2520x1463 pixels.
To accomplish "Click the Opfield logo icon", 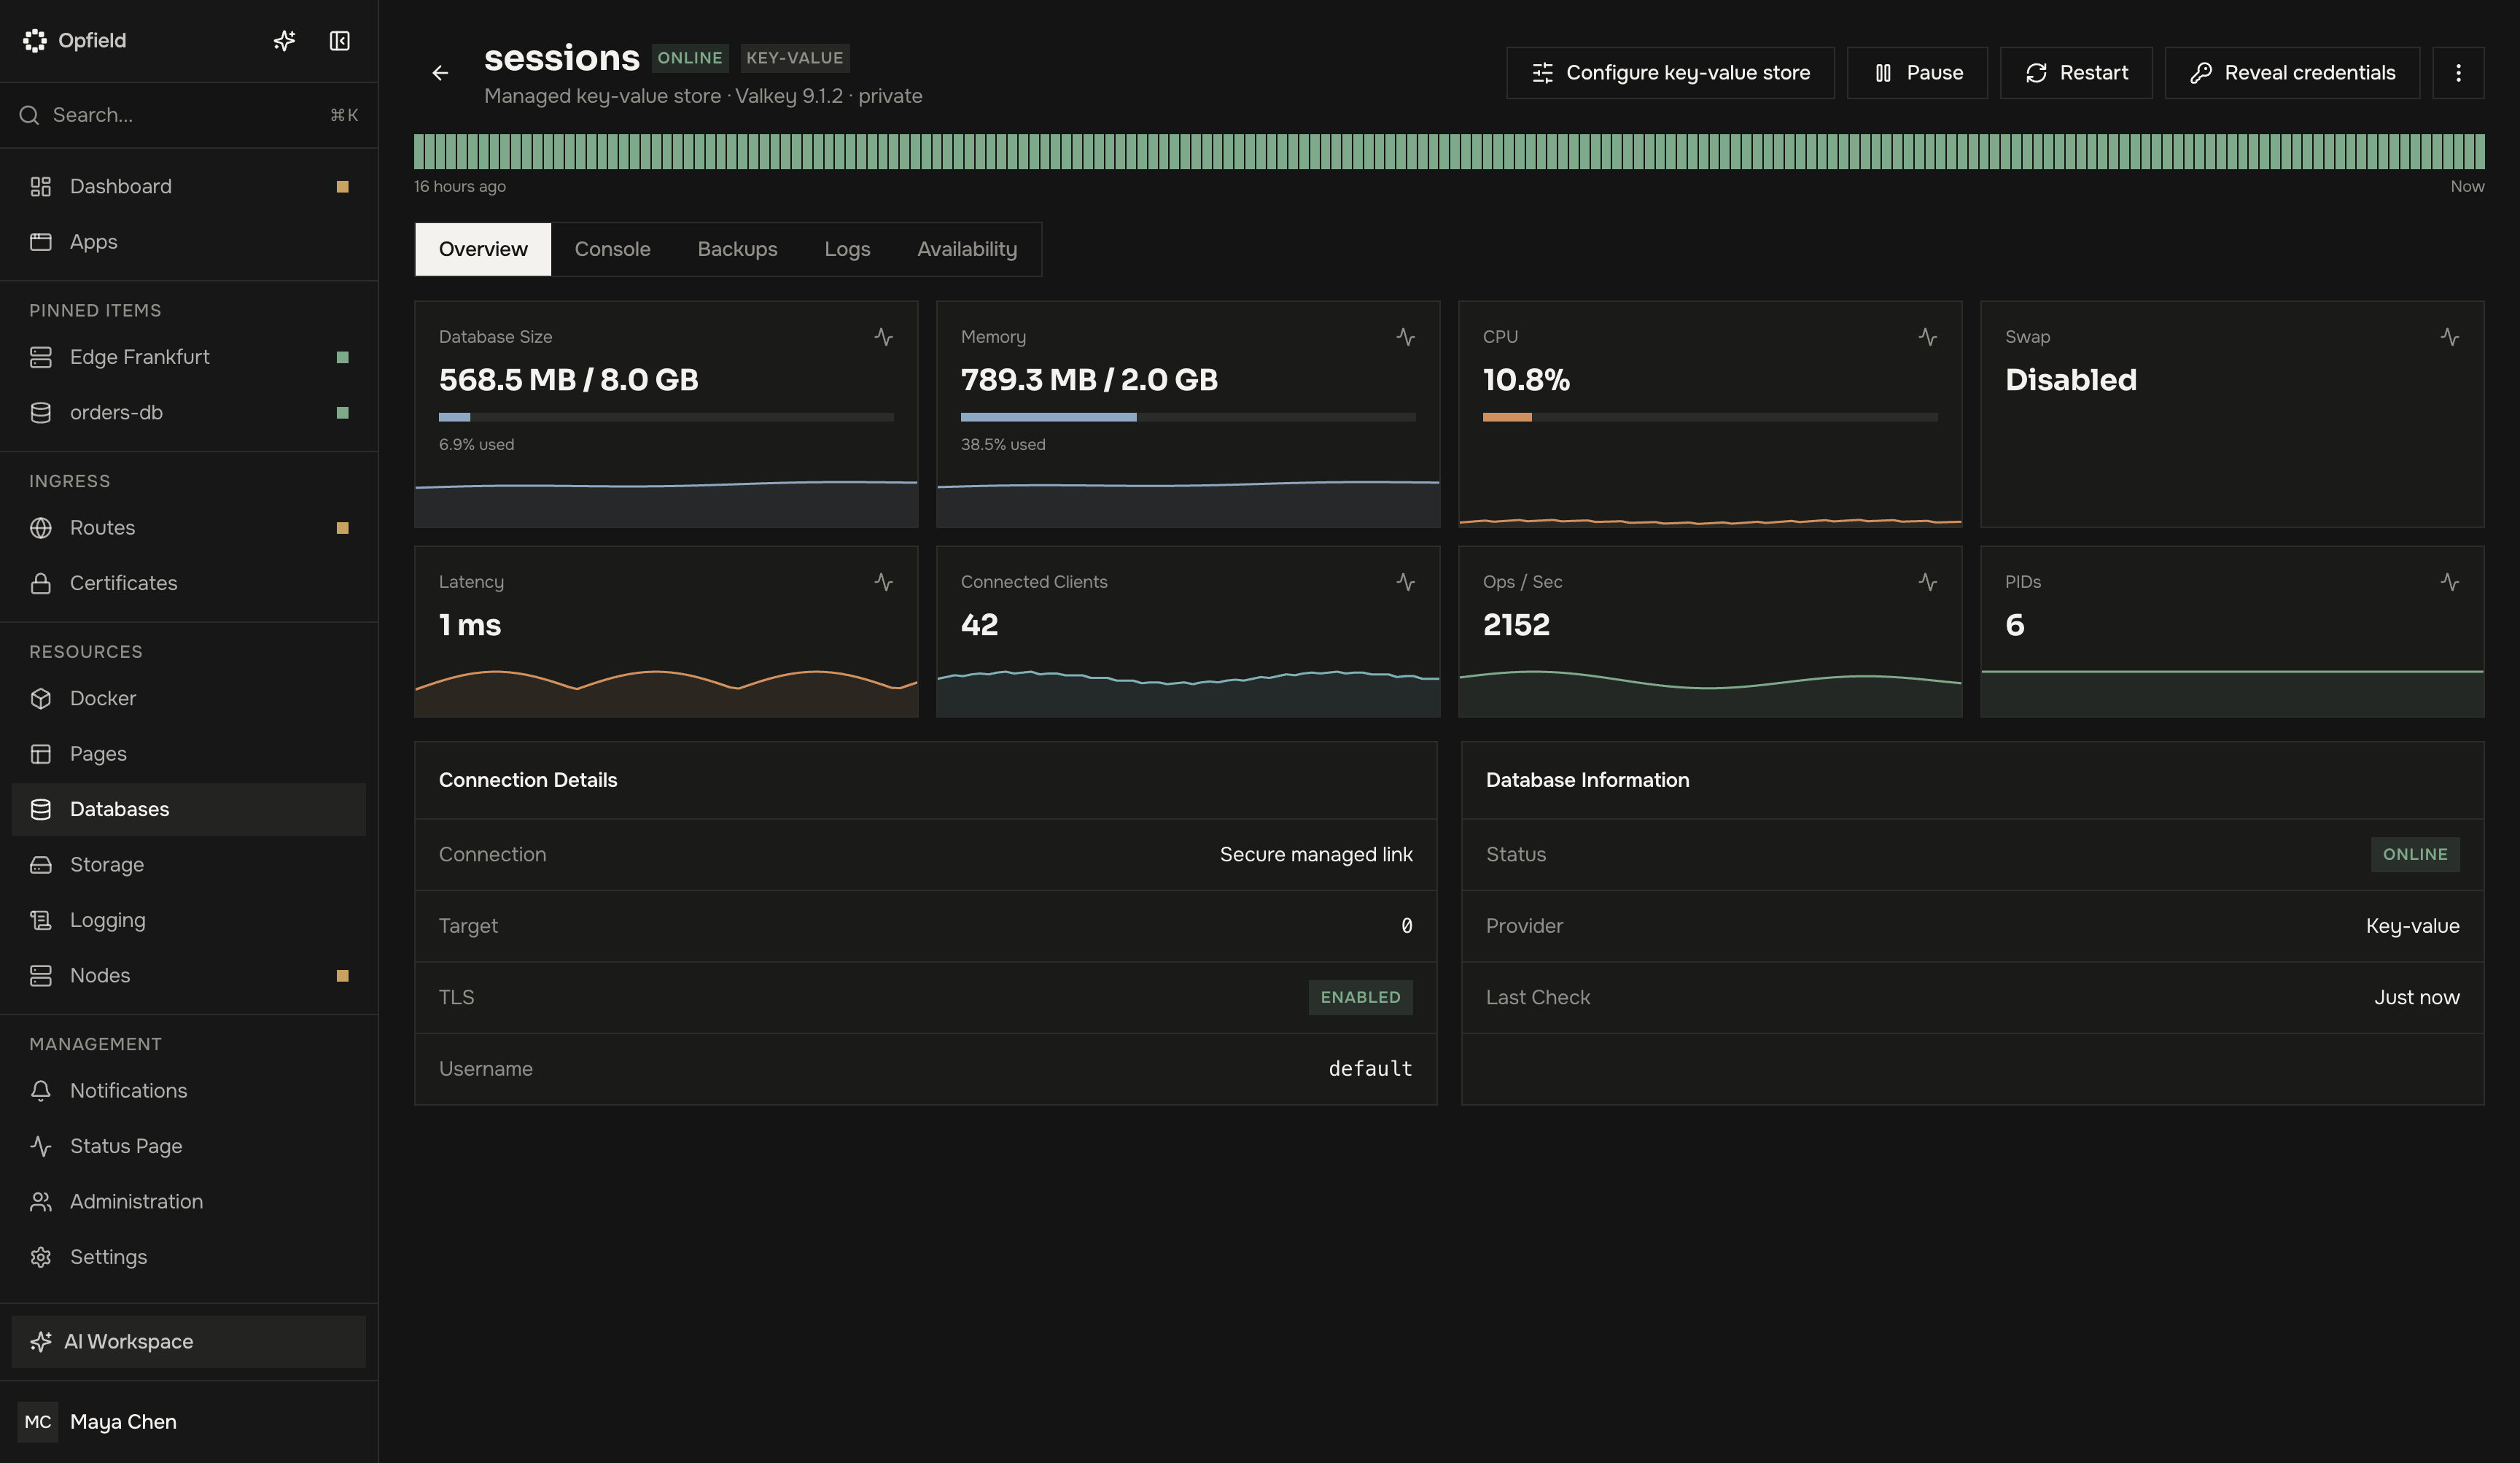I will tap(35, 41).
